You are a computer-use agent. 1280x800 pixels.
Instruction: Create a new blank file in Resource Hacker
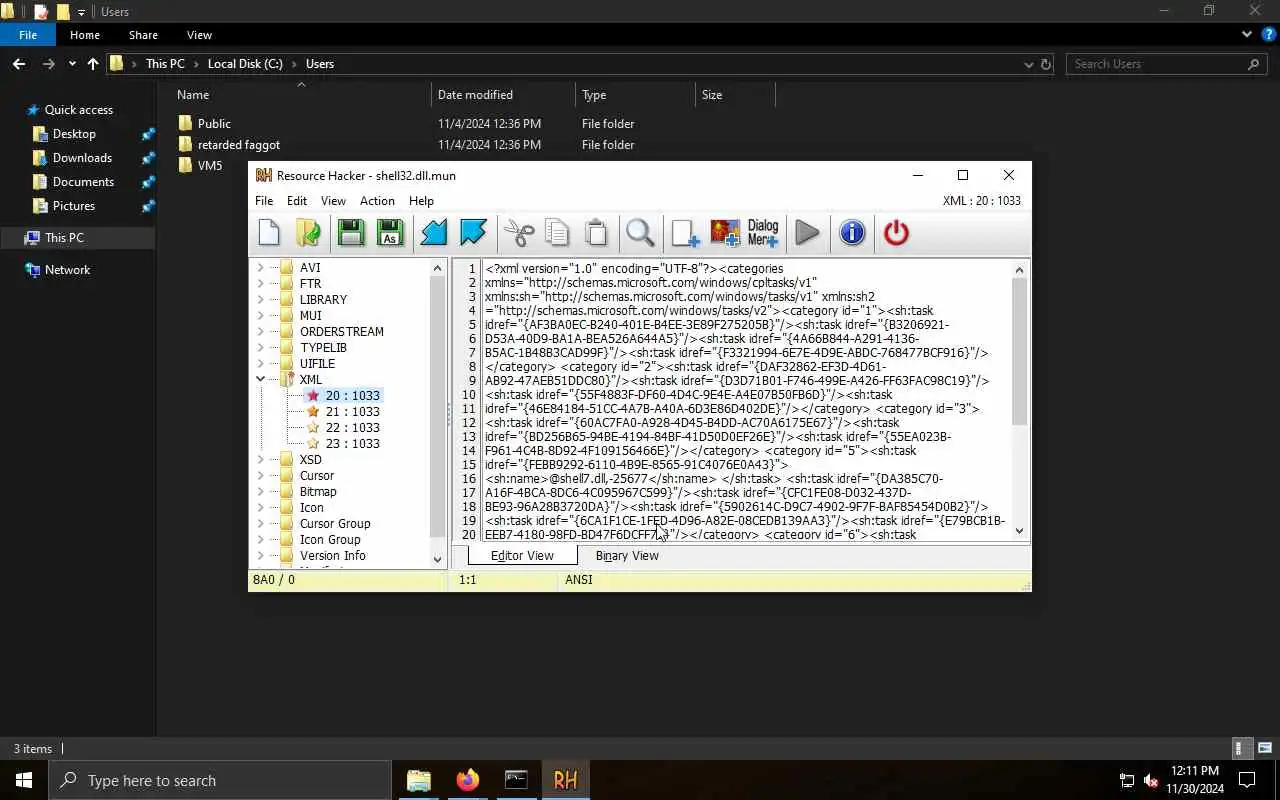[x=269, y=233]
